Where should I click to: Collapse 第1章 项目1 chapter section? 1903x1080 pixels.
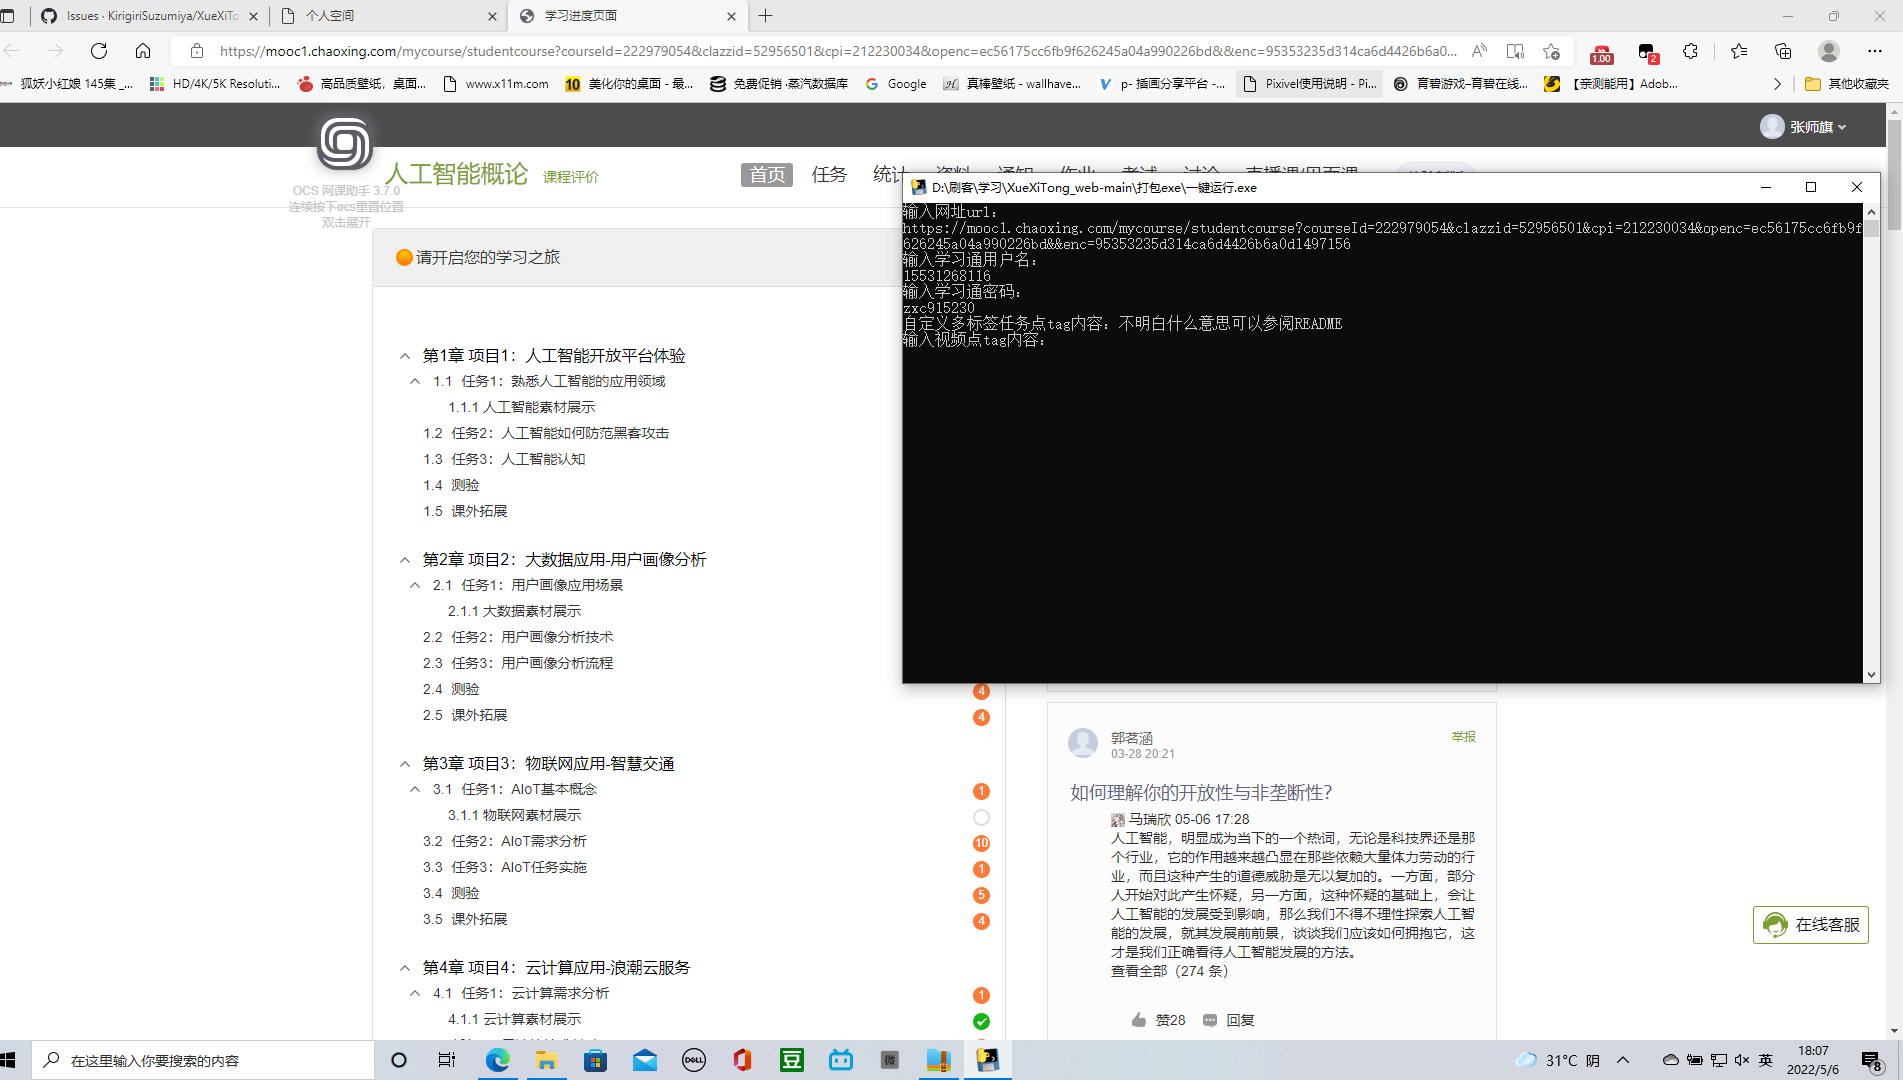(x=404, y=355)
